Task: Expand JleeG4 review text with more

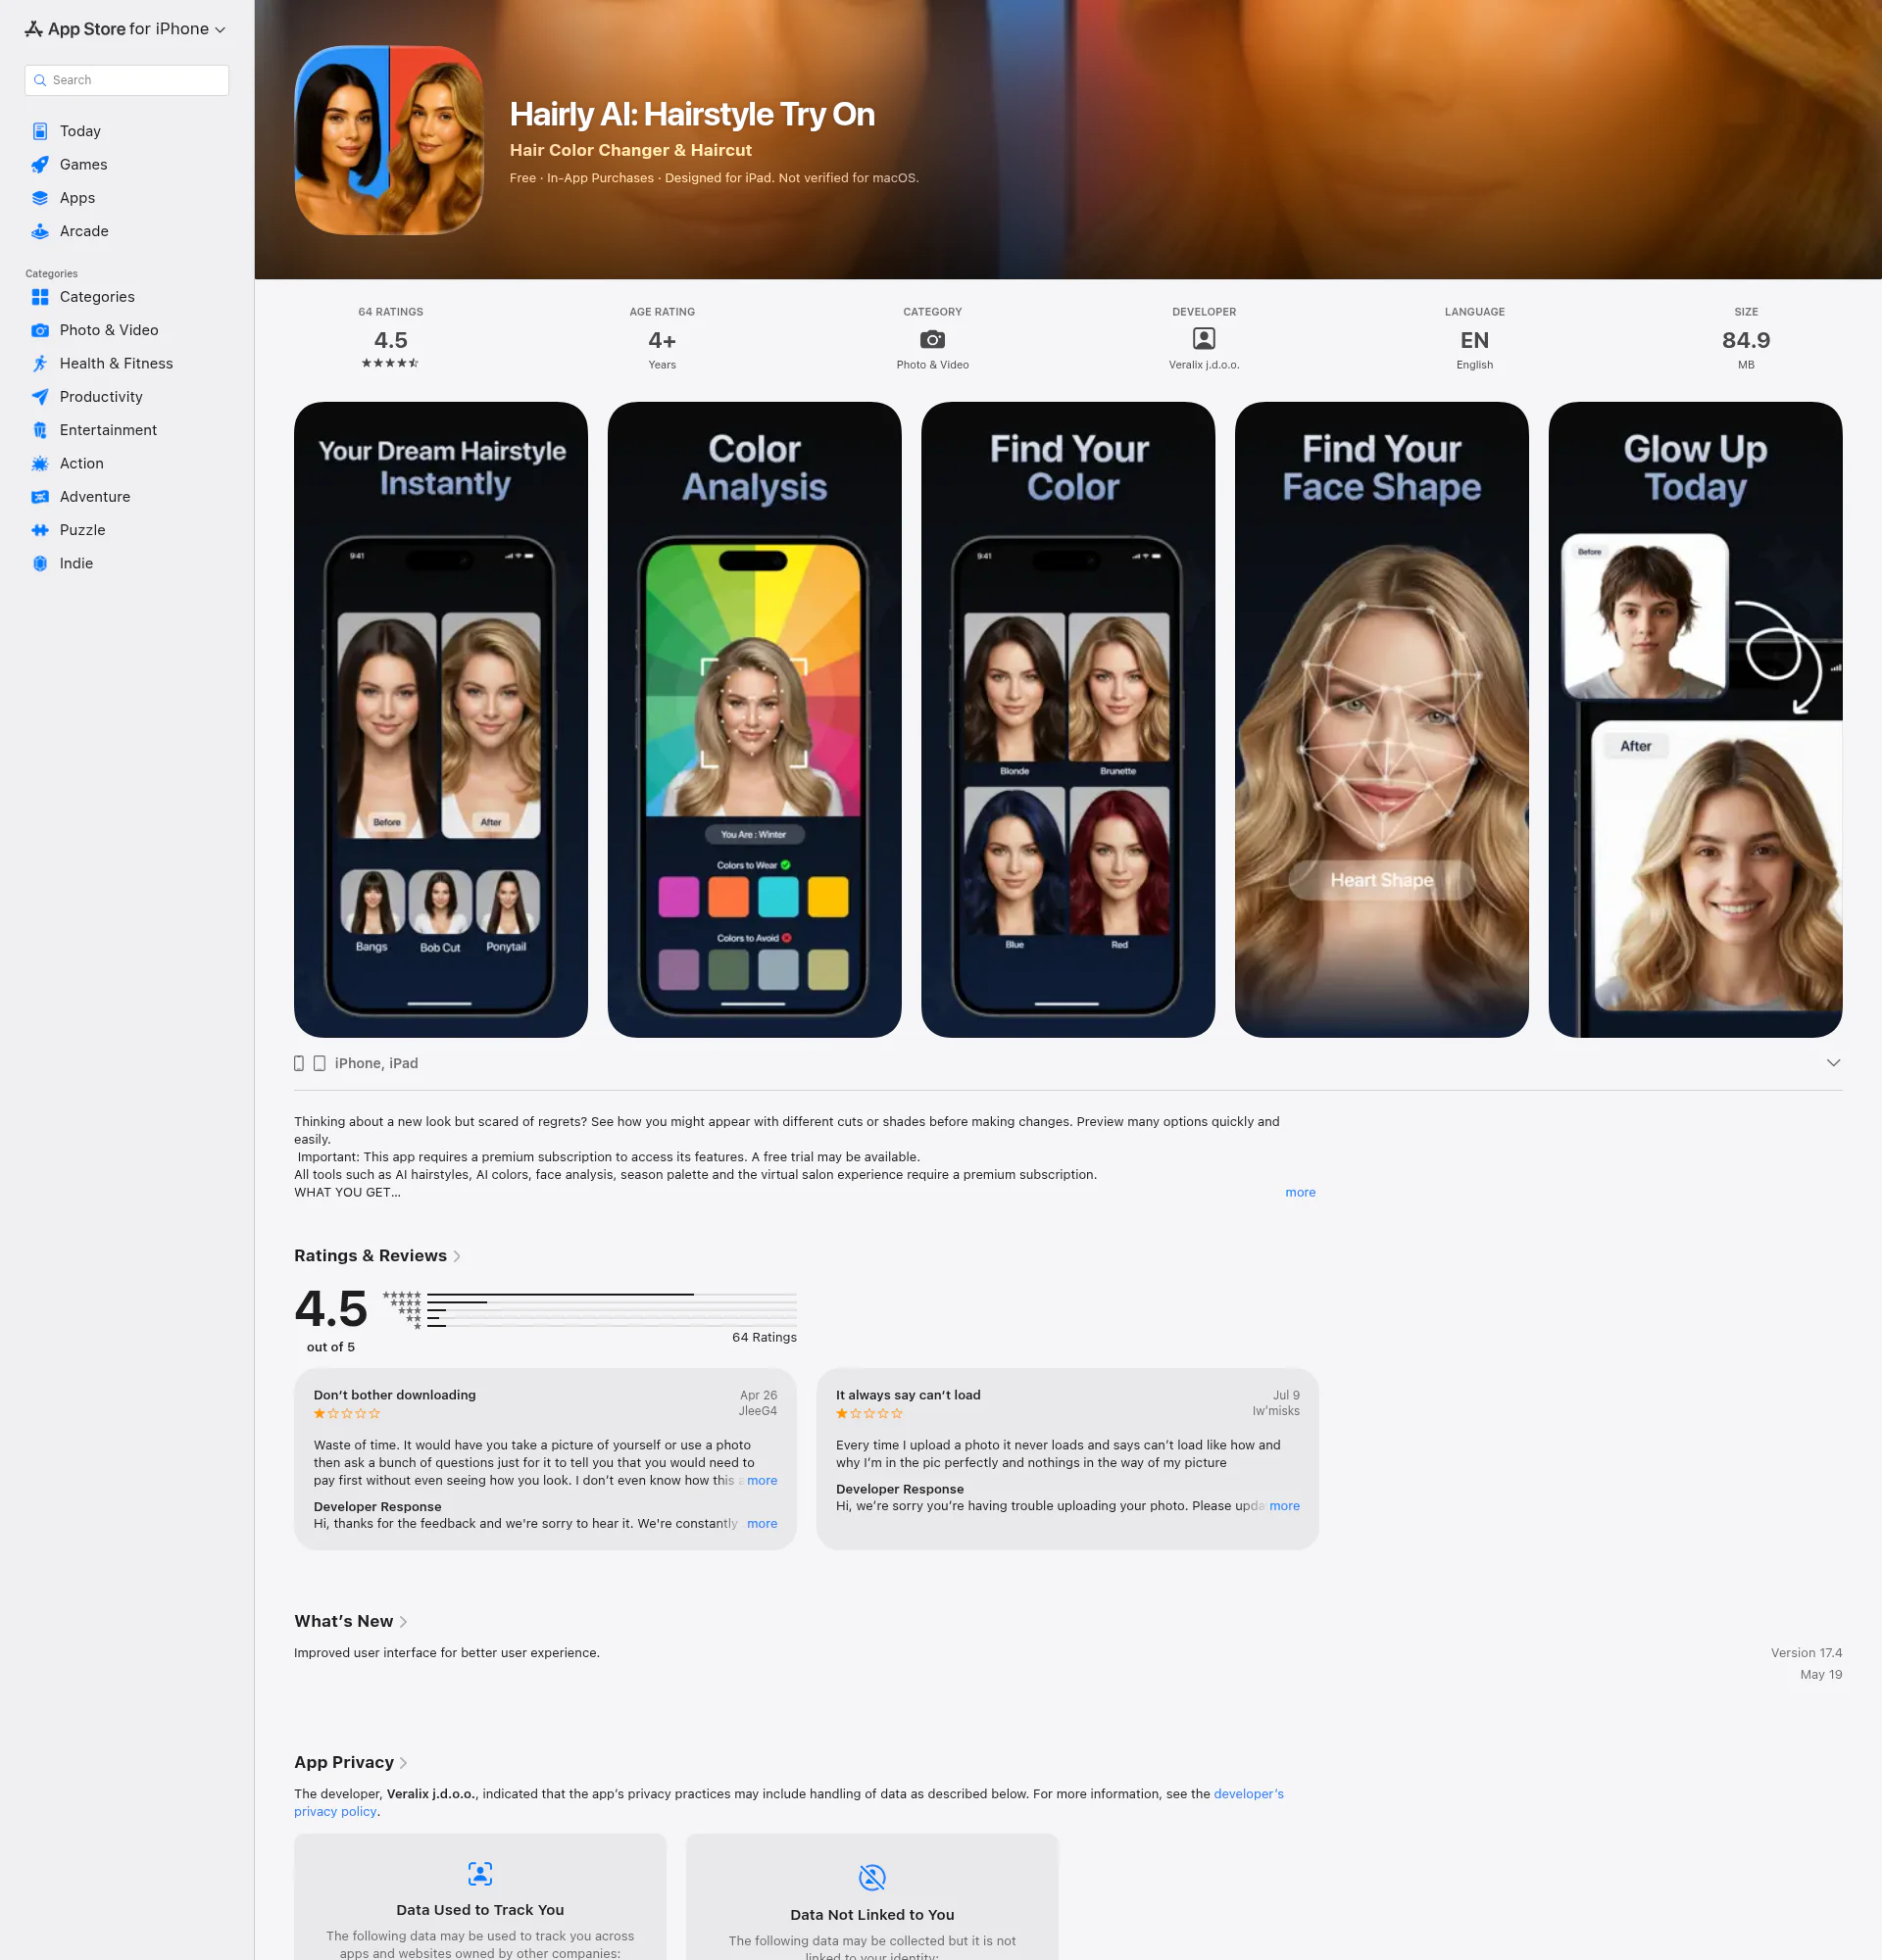Action: pyautogui.click(x=762, y=1480)
